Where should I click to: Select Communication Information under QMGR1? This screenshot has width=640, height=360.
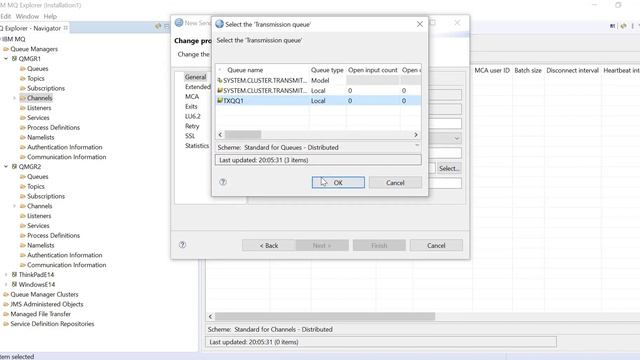tap(67, 157)
